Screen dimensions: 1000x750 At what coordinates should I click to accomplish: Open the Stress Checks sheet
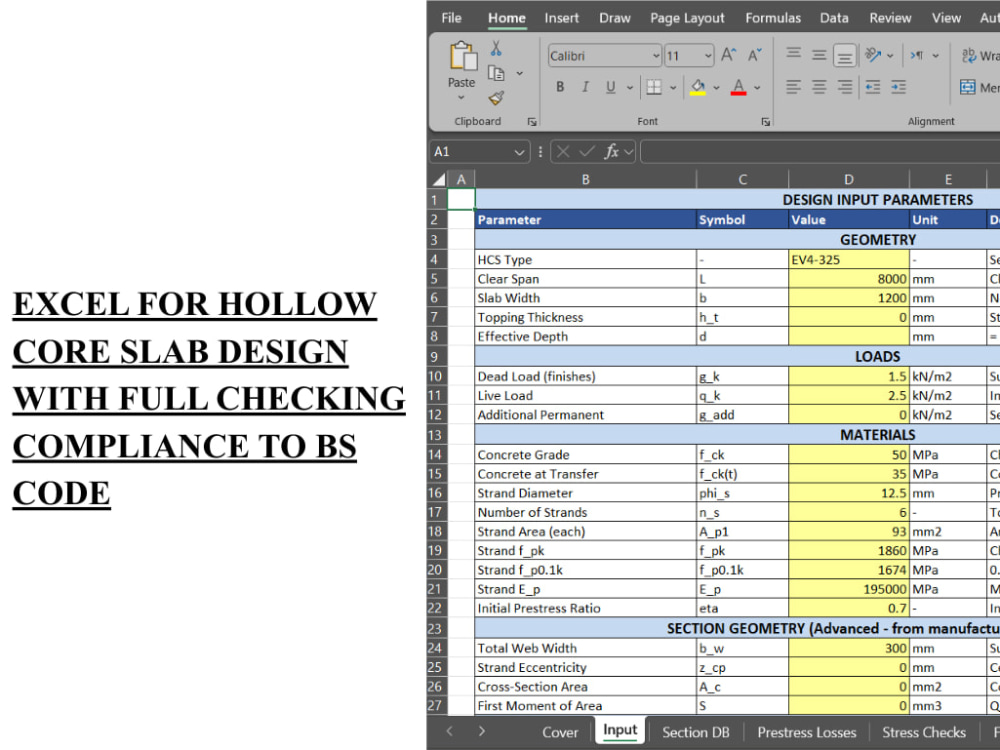923,732
